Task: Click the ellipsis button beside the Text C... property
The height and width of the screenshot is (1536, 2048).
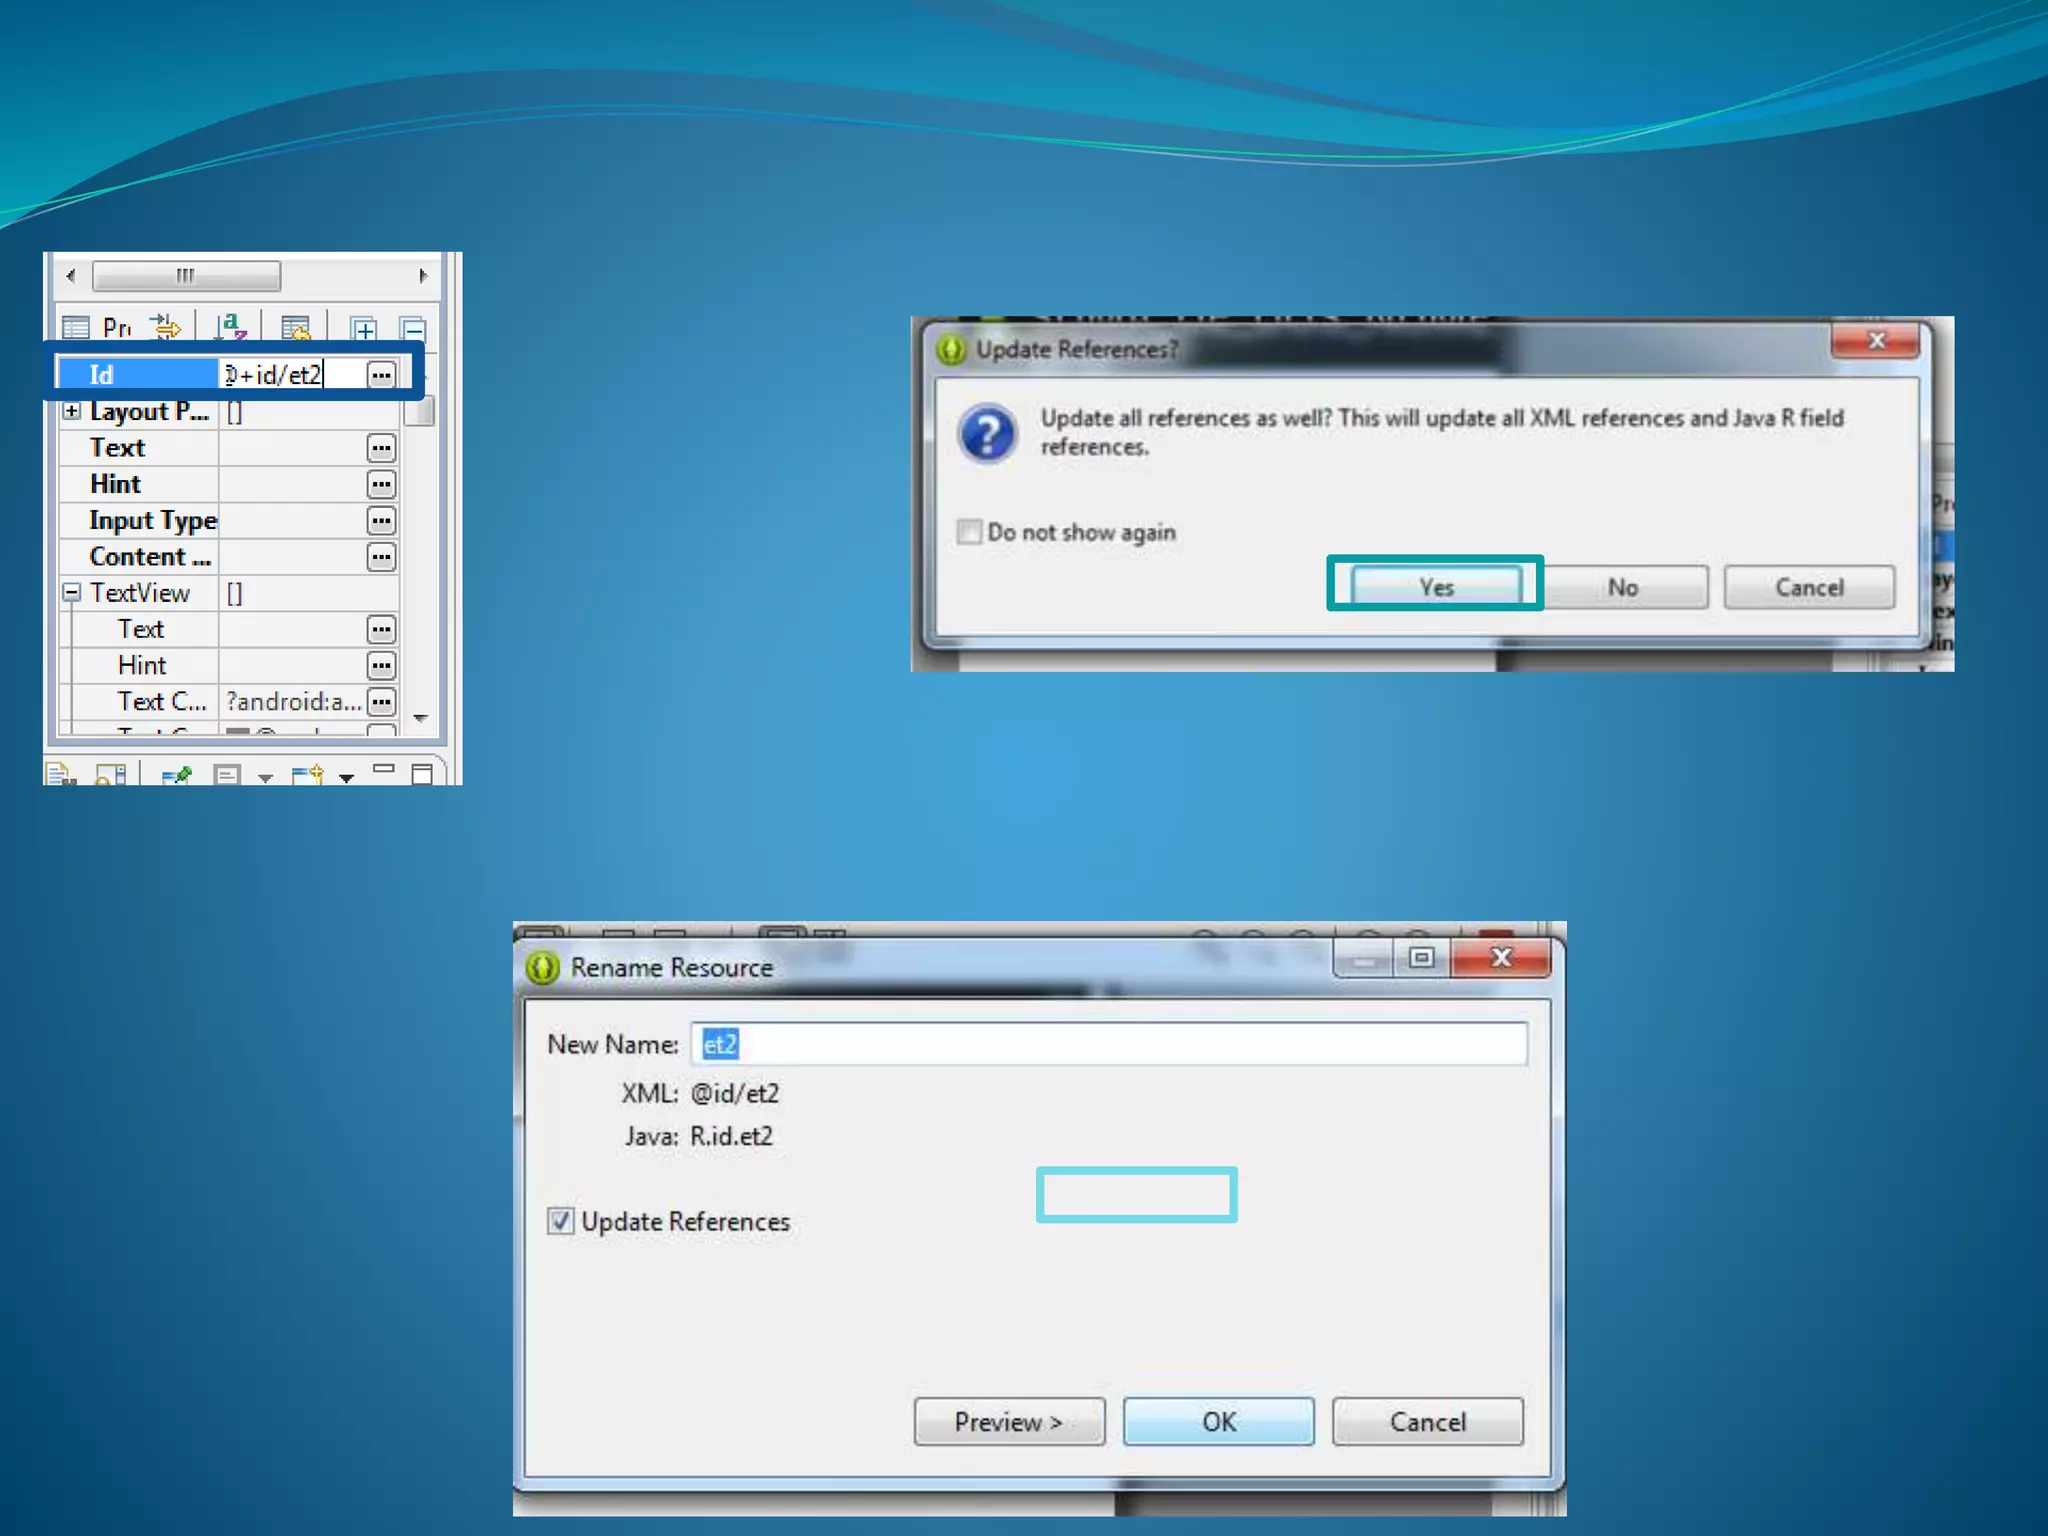Action: pos(381,702)
